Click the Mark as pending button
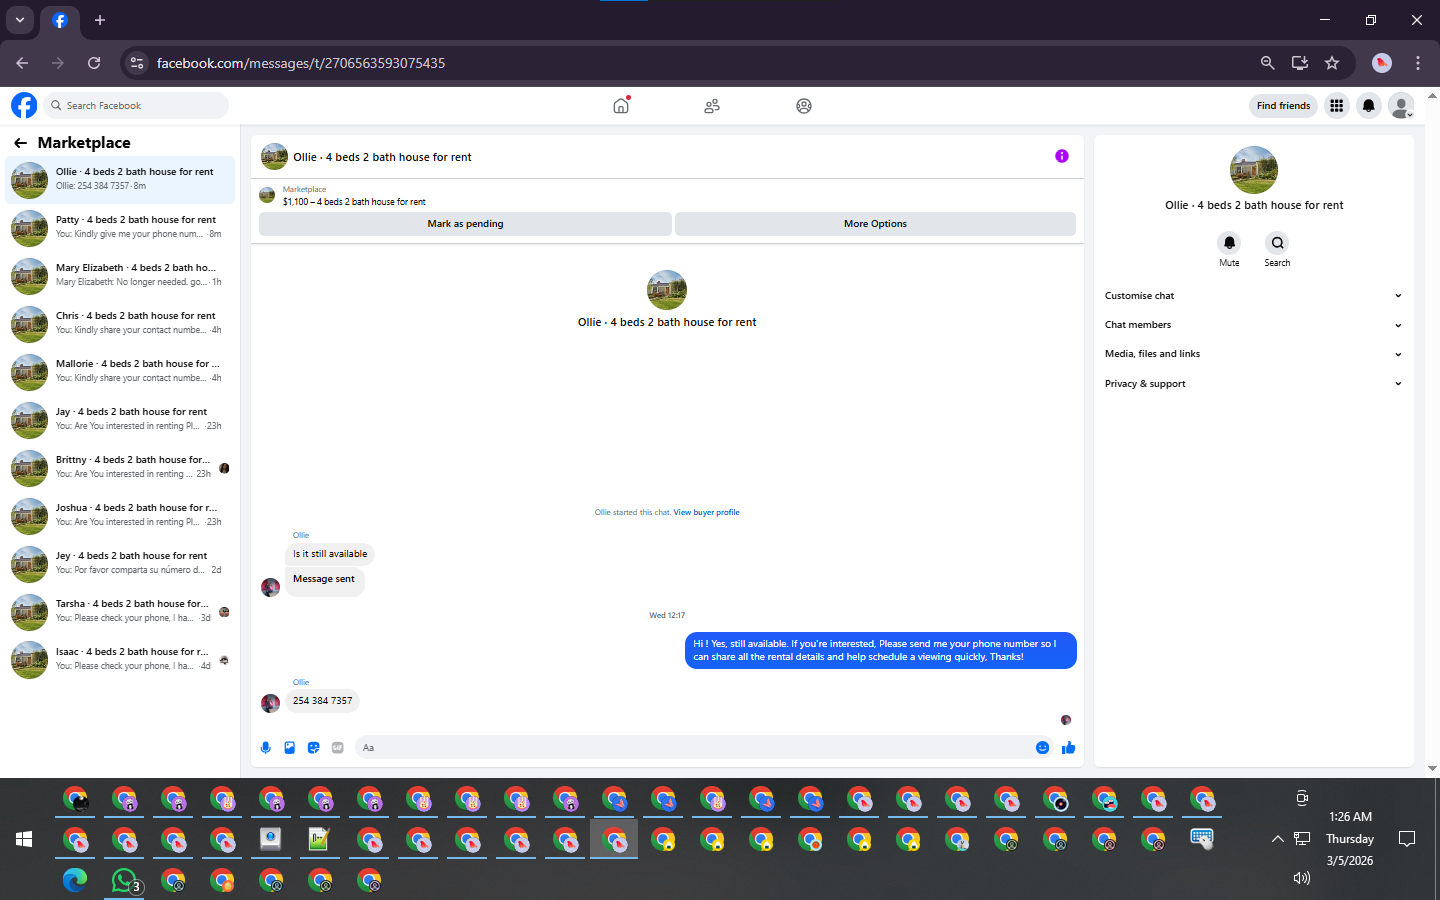1440x900 pixels. tap(465, 224)
